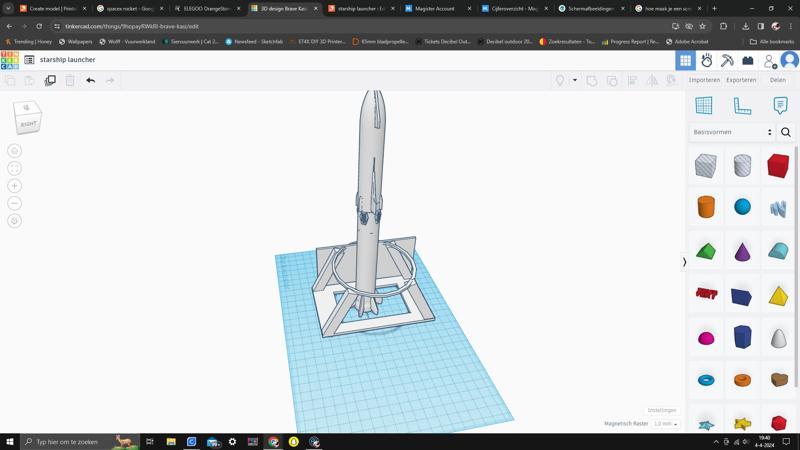This screenshot has width=800, height=450.
Task: Select the Ruler tool
Action: click(742, 106)
